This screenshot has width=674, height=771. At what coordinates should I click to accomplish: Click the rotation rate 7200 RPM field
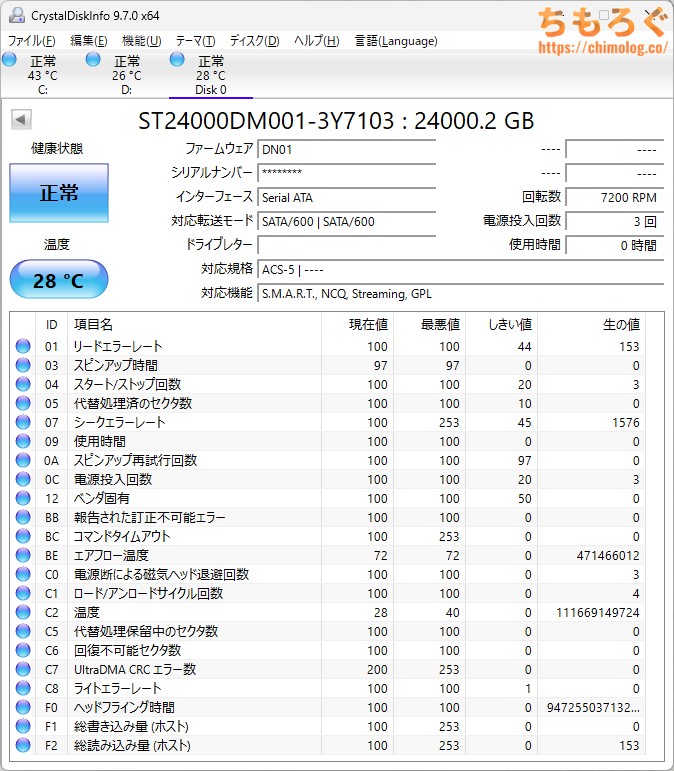tap(615, 197)
